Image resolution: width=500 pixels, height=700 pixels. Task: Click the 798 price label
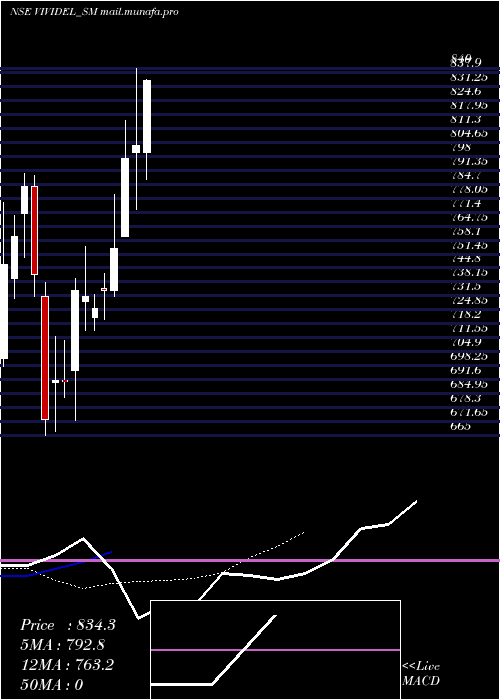pyautogui.click(x=461, y=147)
